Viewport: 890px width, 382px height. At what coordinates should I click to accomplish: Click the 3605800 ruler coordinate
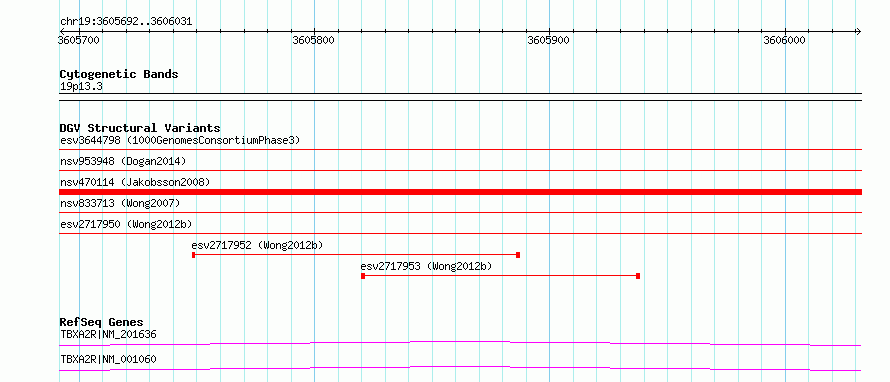313,40
